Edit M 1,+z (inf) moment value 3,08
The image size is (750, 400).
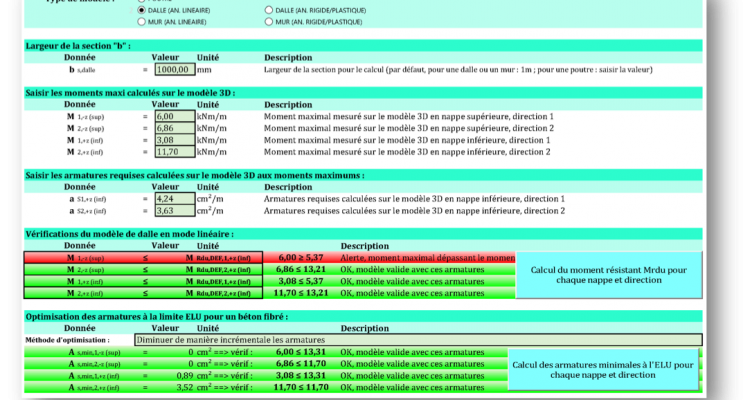175,140
